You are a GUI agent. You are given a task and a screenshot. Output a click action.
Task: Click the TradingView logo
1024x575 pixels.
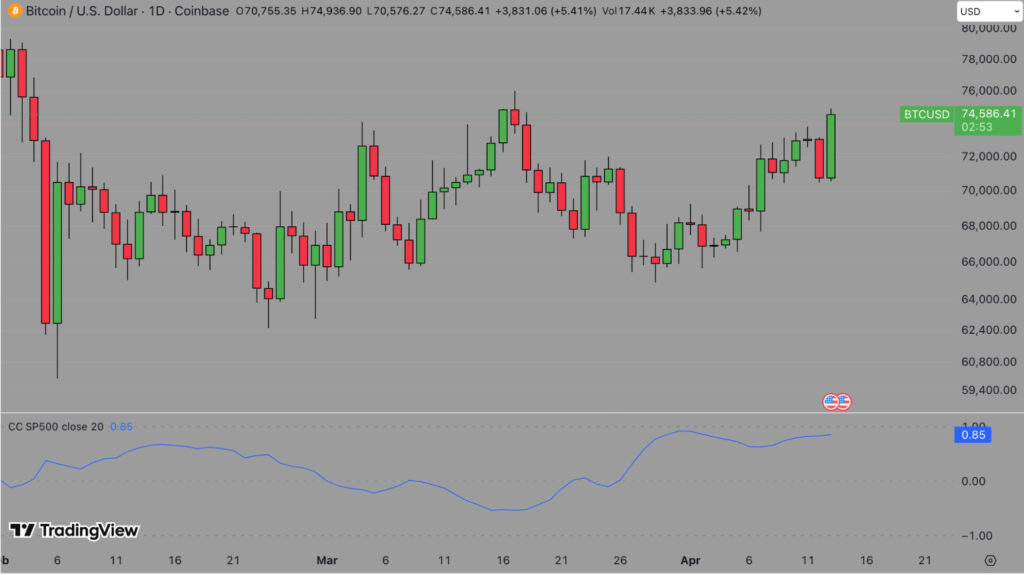point(74,531)
